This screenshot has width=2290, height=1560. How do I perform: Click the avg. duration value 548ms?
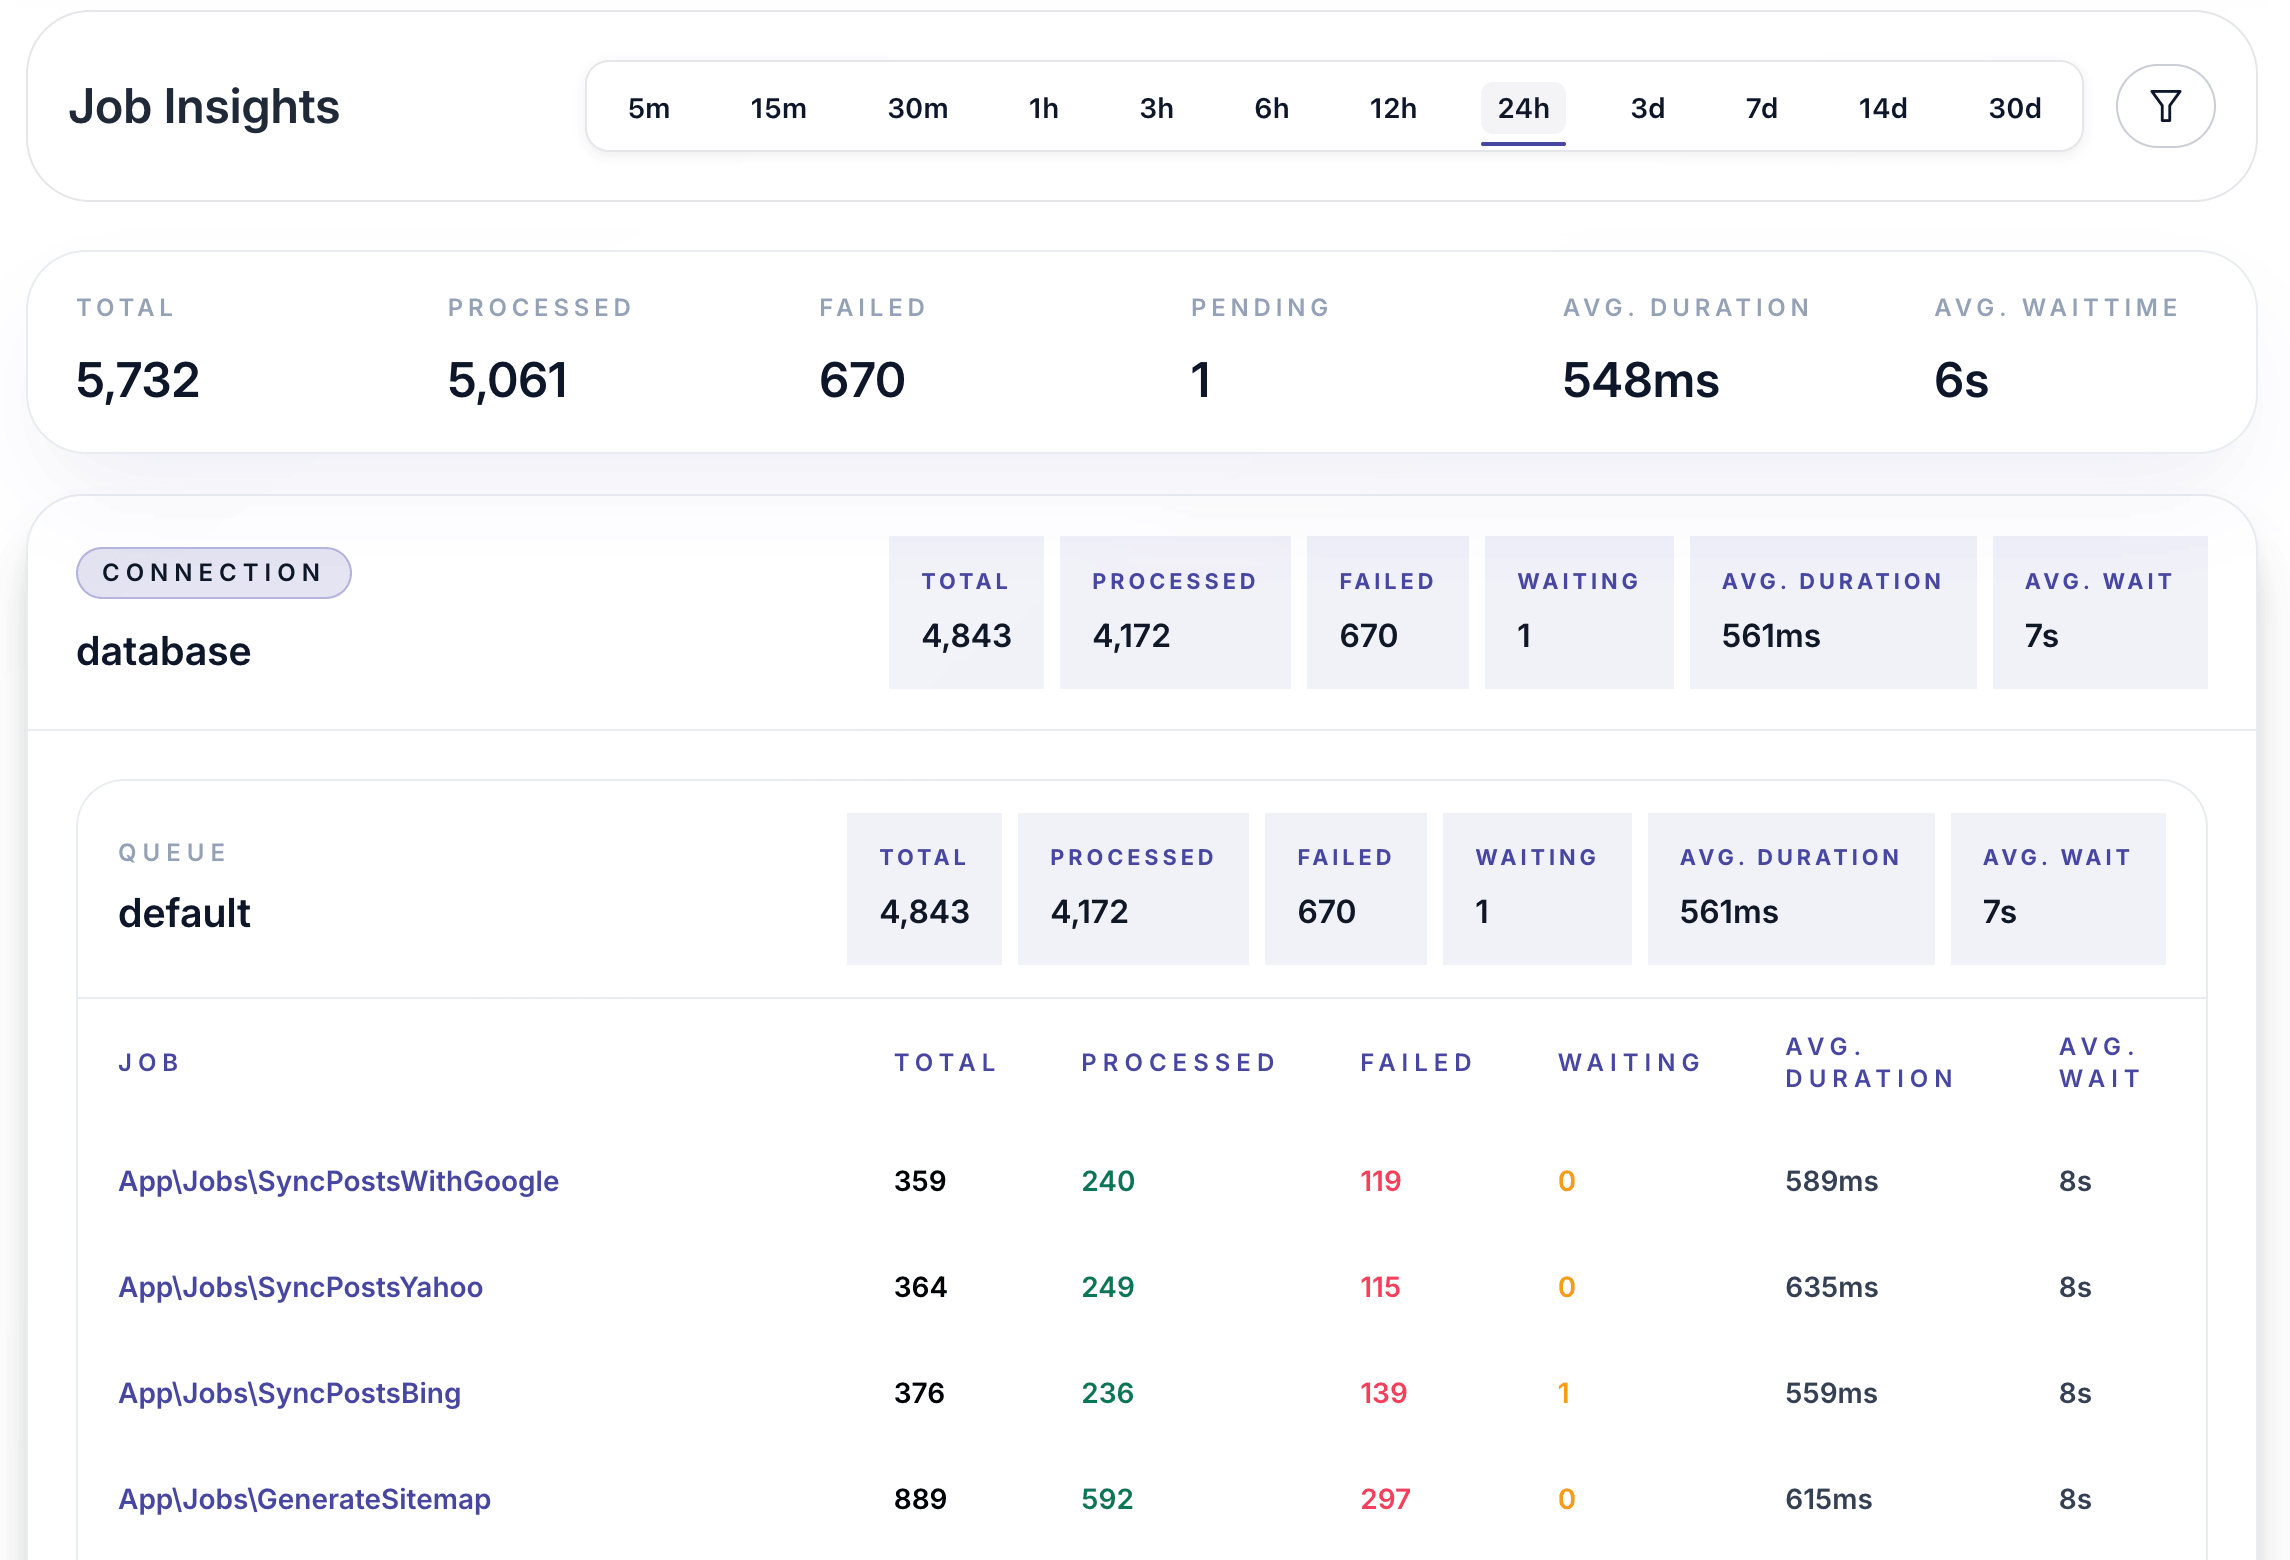(1641, 380)
